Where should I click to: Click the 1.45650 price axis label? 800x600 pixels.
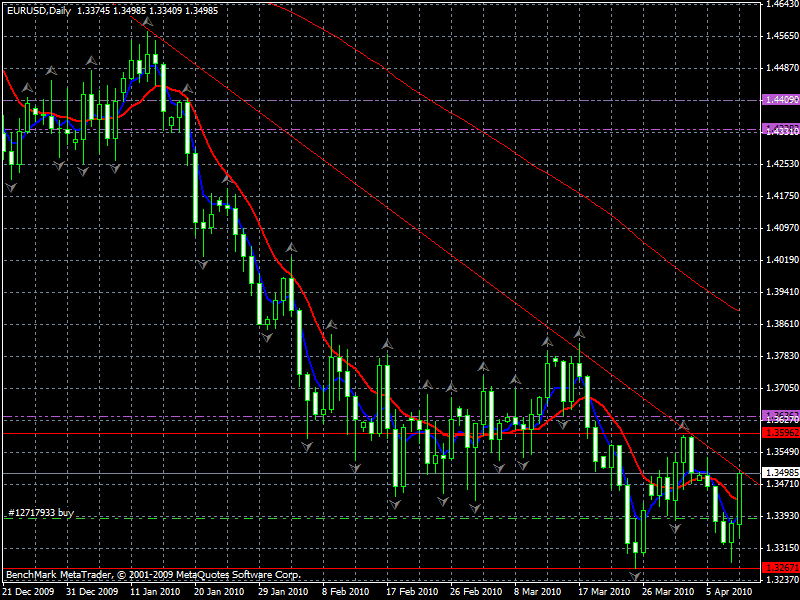pyautogui.click(x=782, y=36)
